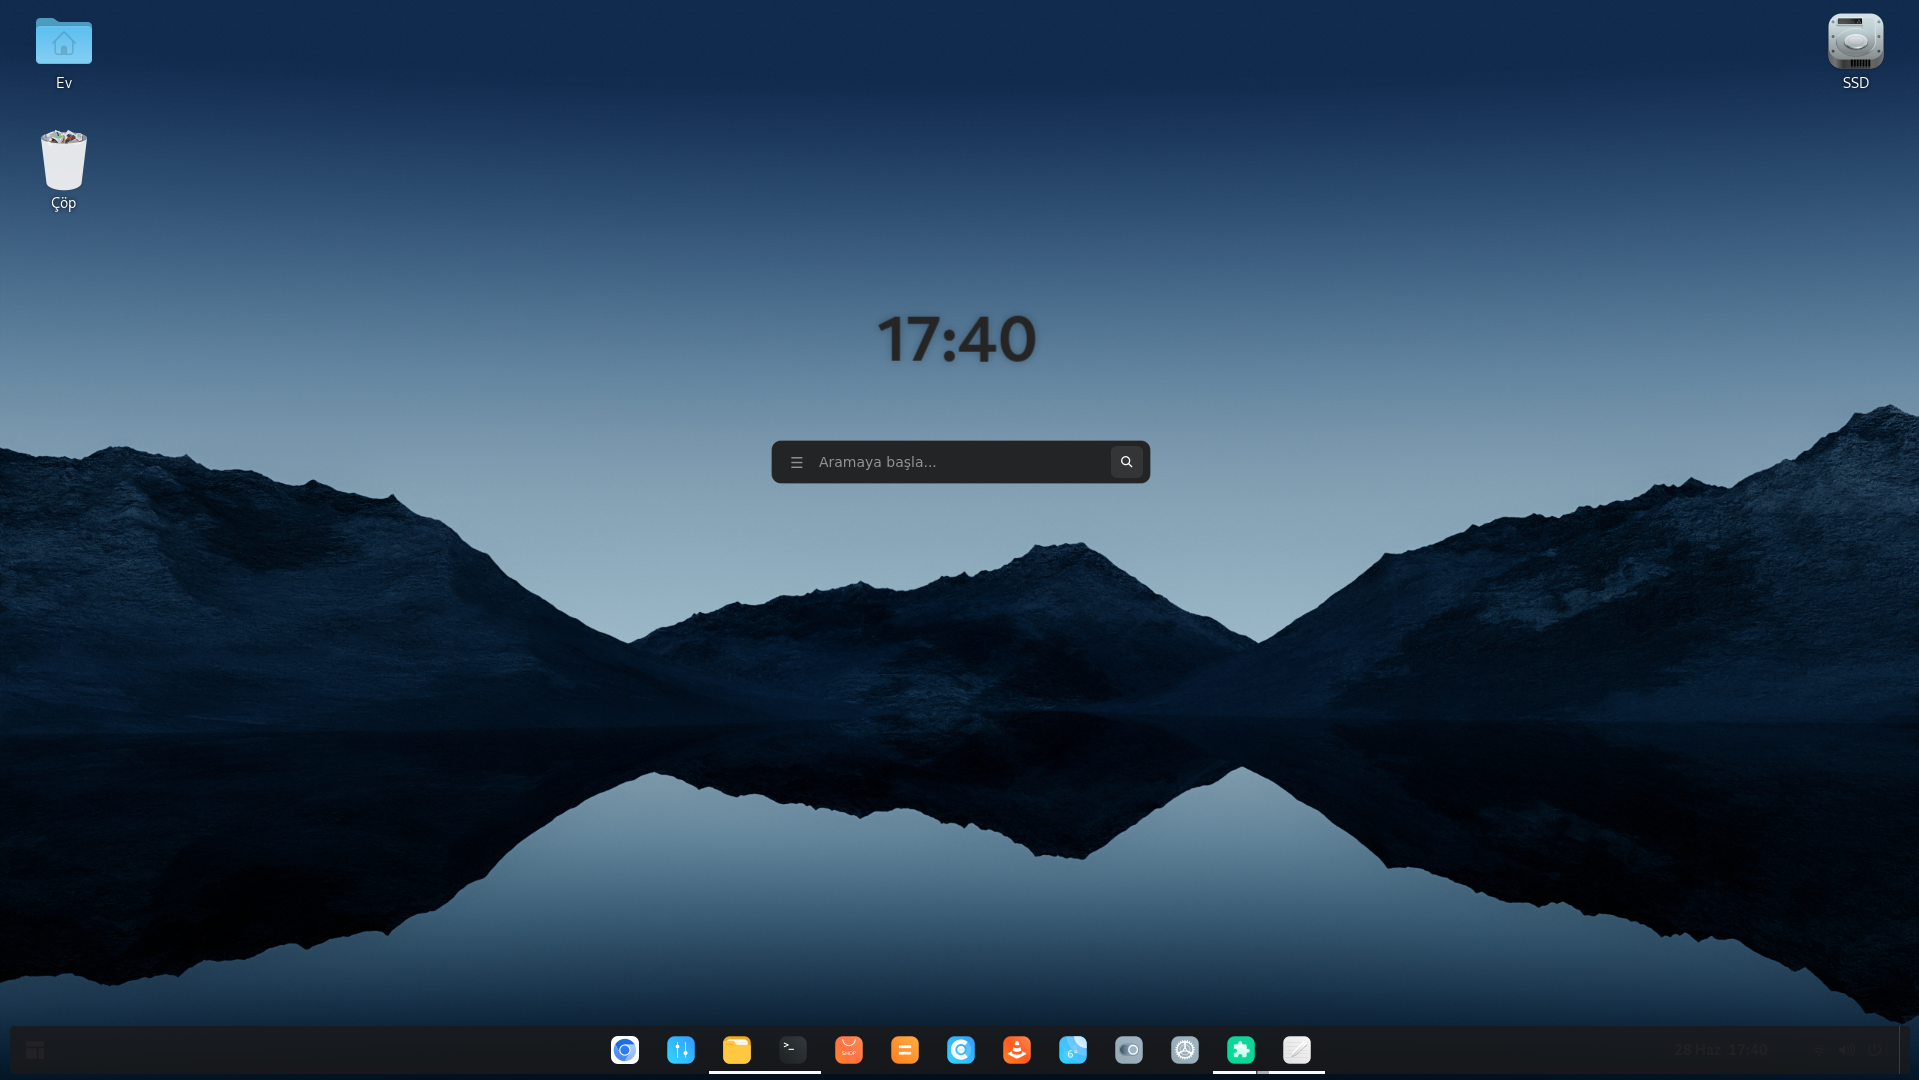Launch VLC media player from the dock
1919x1080 pixels.
1017,1050
